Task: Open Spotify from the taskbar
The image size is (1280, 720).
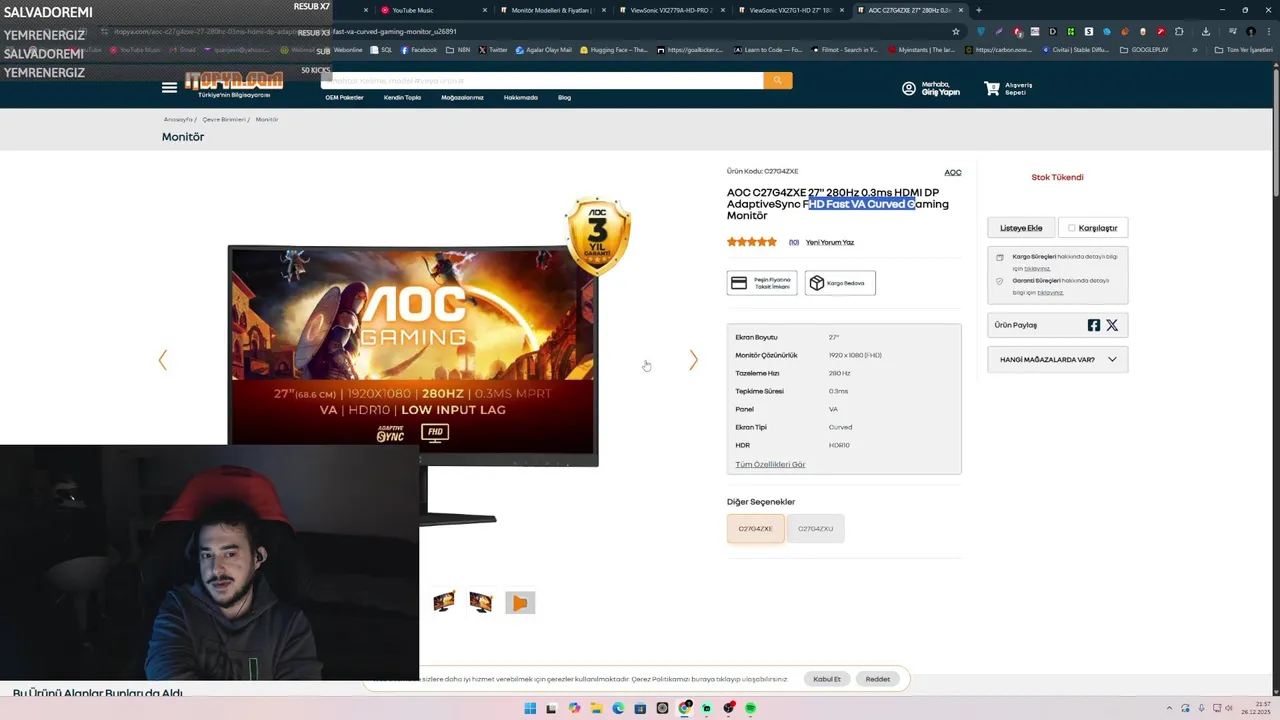Action: (750, 708)
